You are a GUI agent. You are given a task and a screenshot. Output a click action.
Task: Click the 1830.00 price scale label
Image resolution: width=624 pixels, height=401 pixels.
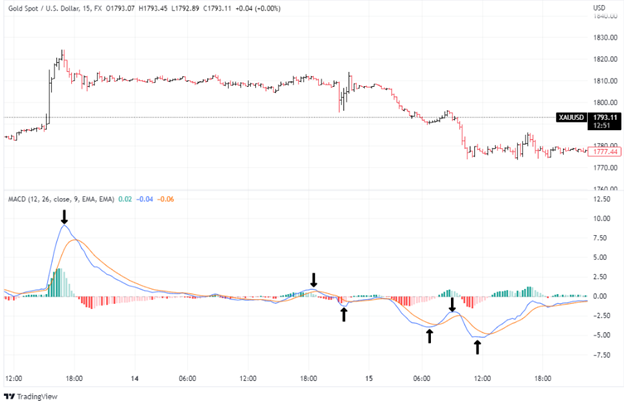point(604,38)
